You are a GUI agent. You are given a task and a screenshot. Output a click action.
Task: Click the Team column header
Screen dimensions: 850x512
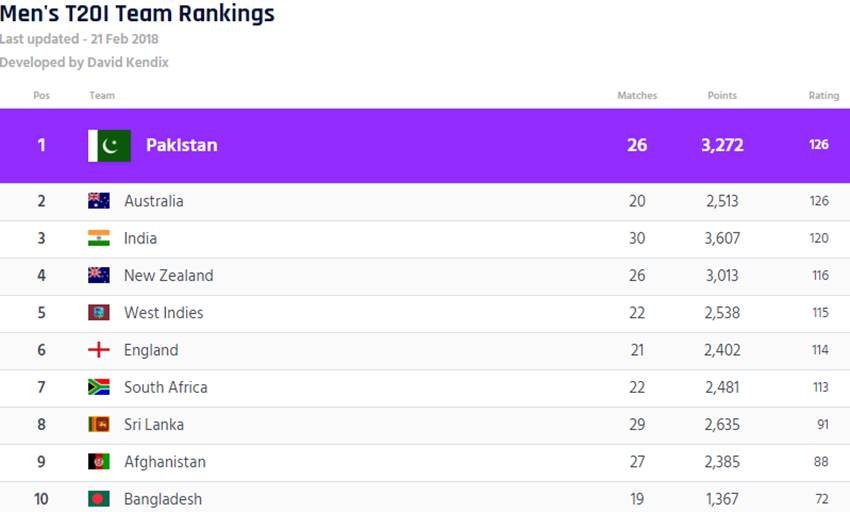point(102,95)
